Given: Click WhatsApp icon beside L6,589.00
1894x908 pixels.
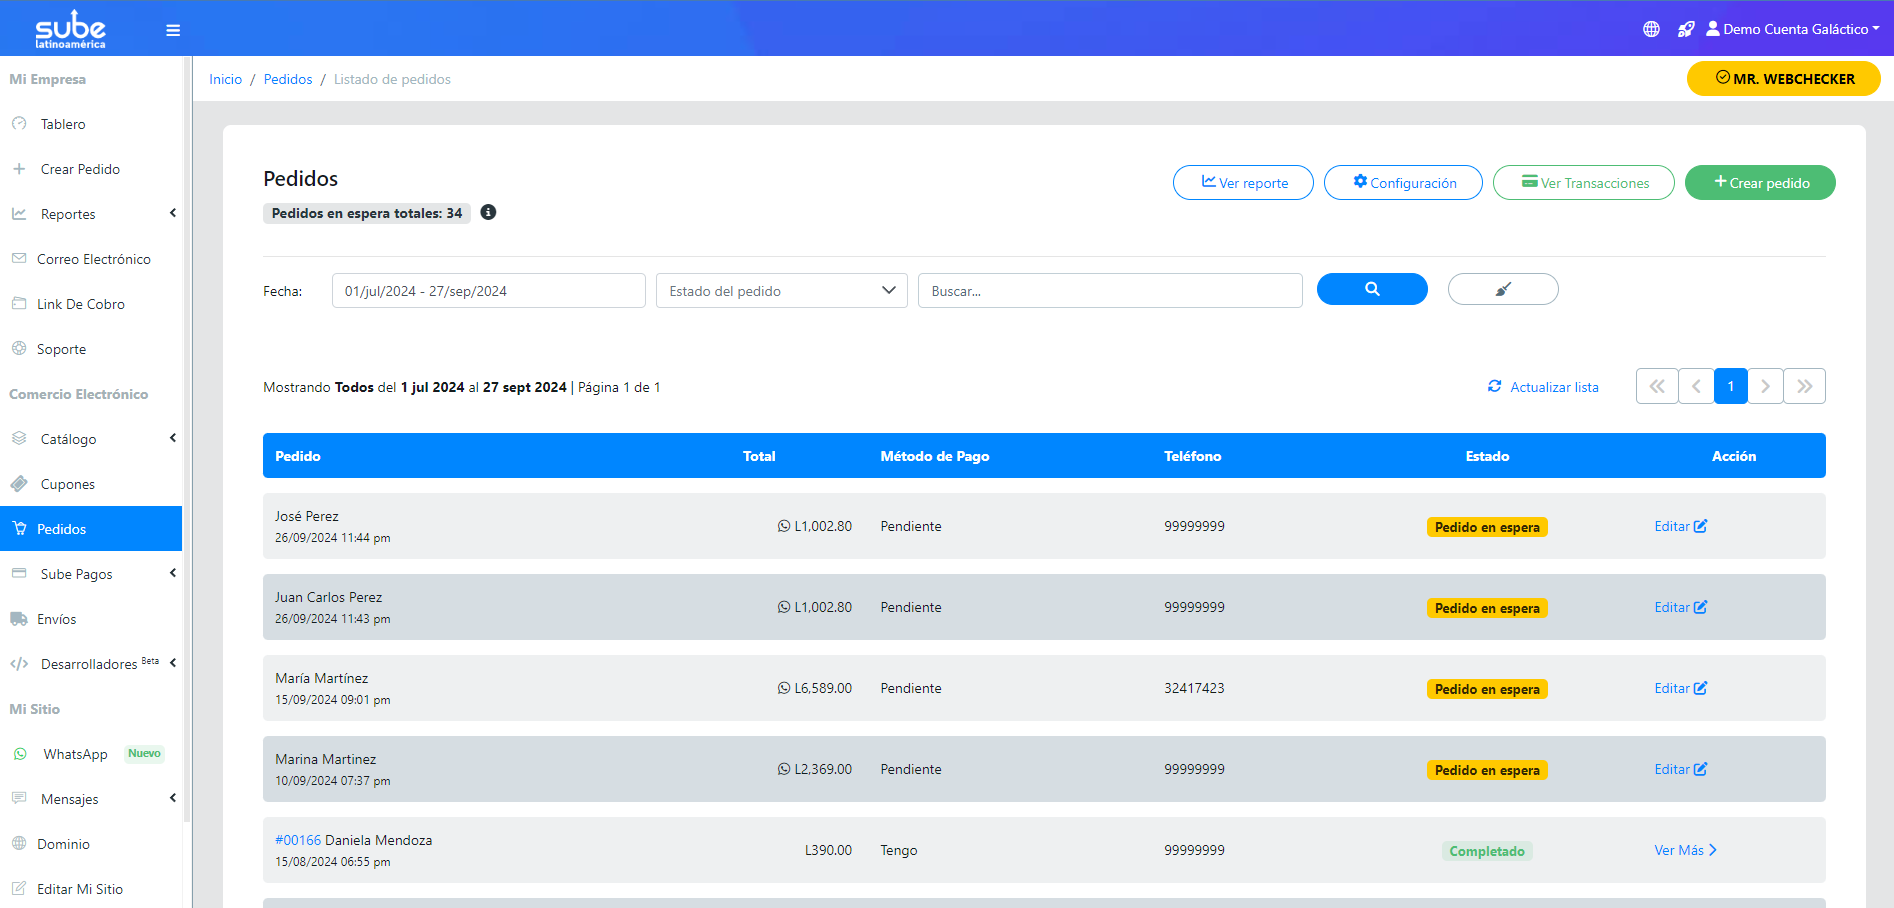Looking at the screenshot, I should pos(784,688).
